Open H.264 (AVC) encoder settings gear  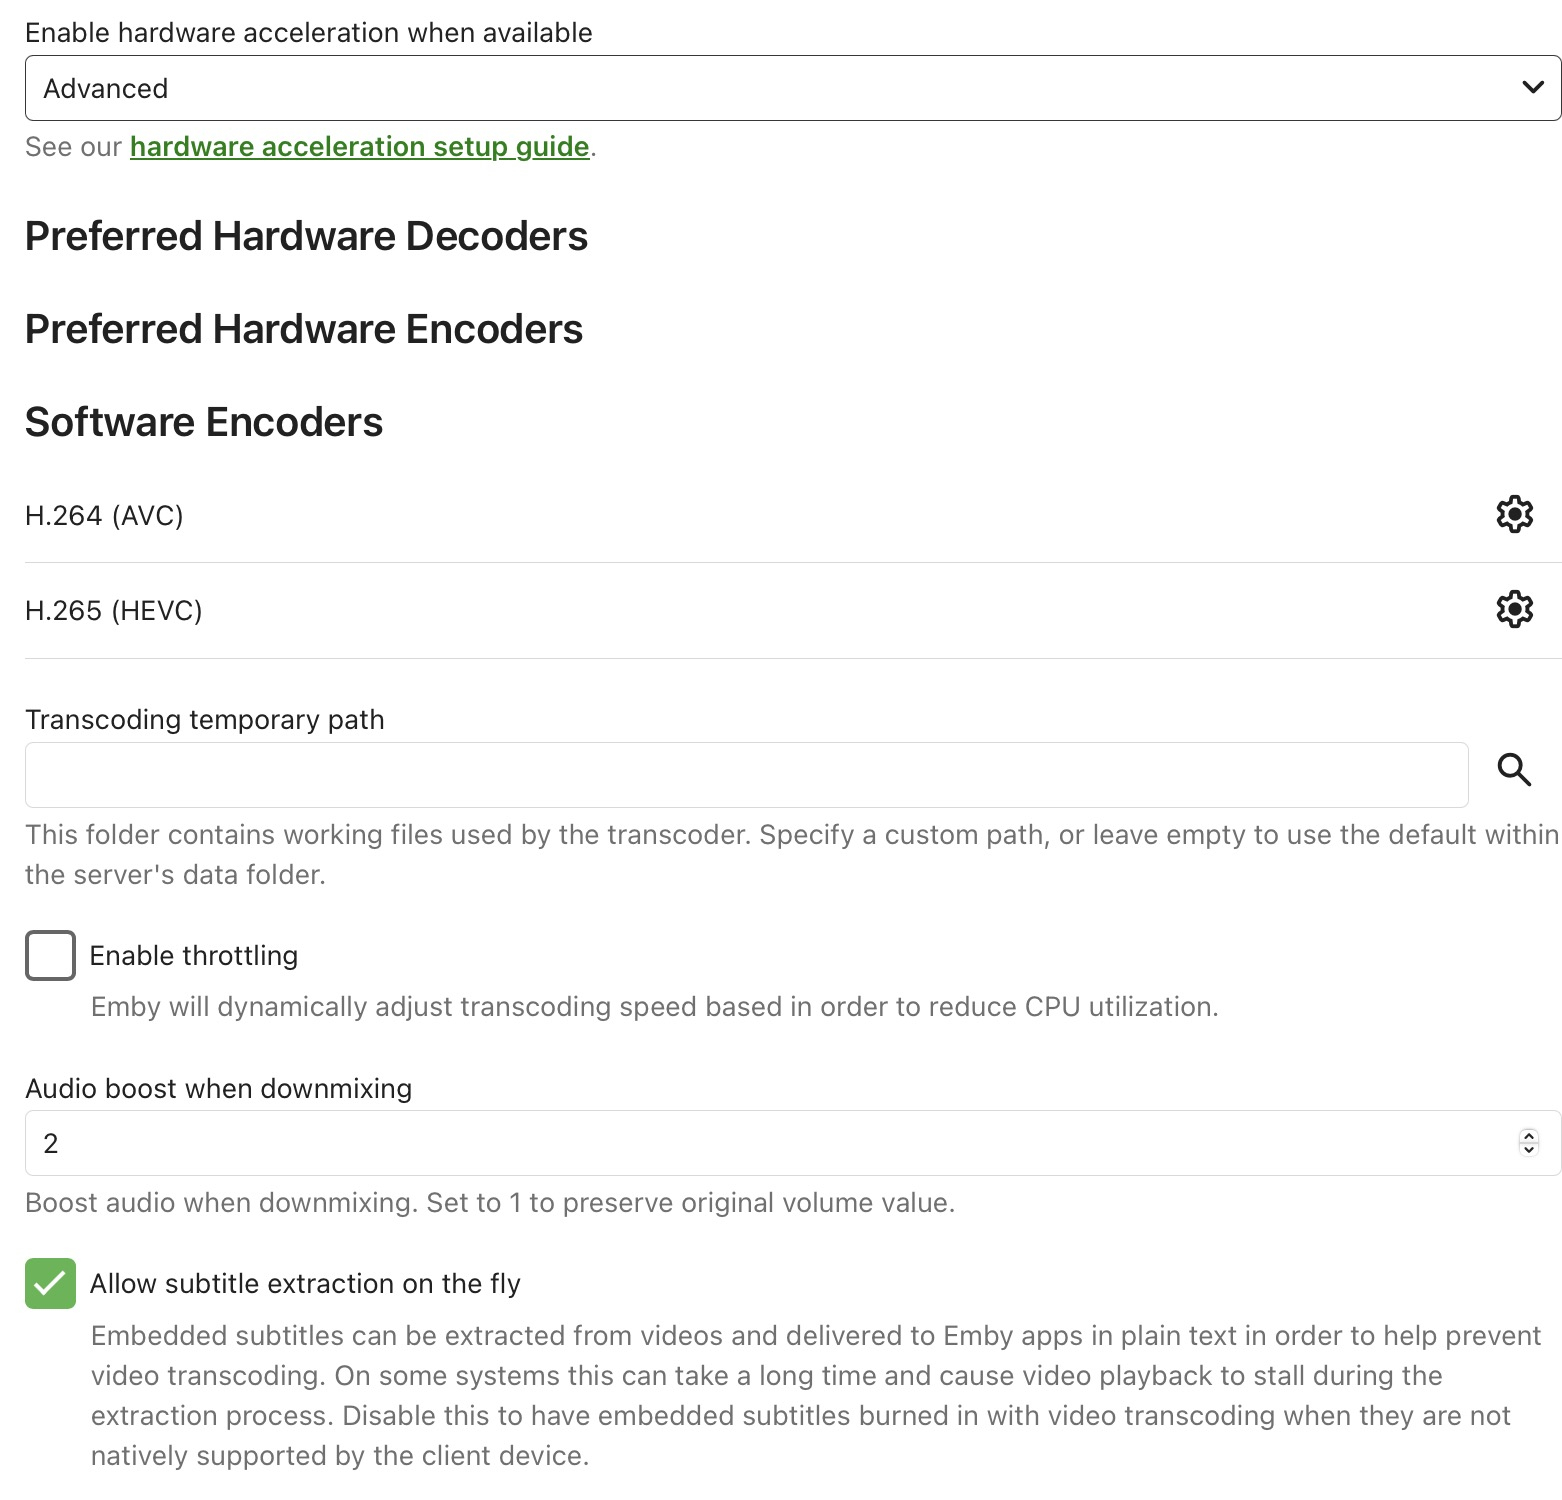point(1514,514)
